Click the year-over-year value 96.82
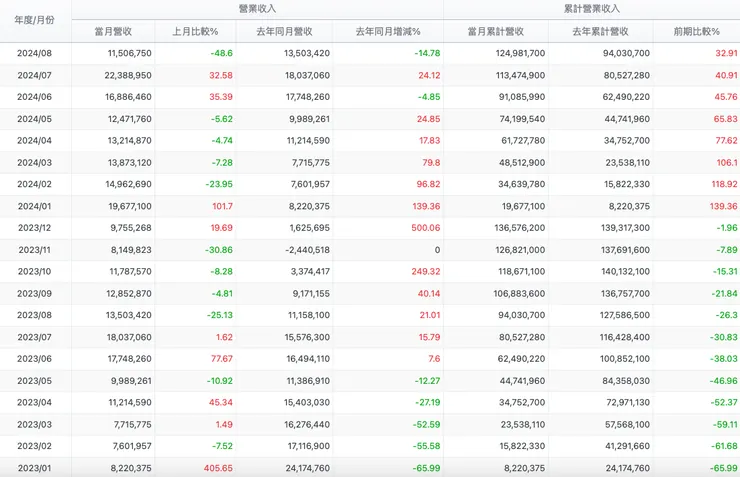Image resolution: width=740 pixels, height=477 pixels. pos(429,184)
